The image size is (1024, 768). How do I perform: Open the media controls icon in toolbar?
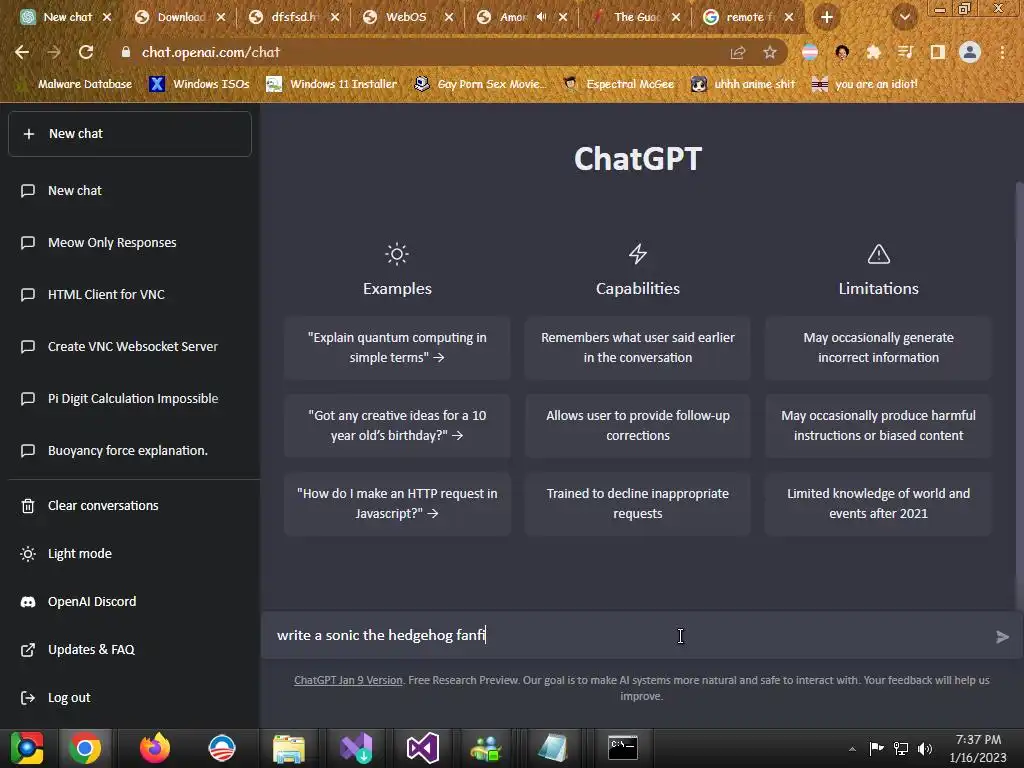tap(905, 52)
